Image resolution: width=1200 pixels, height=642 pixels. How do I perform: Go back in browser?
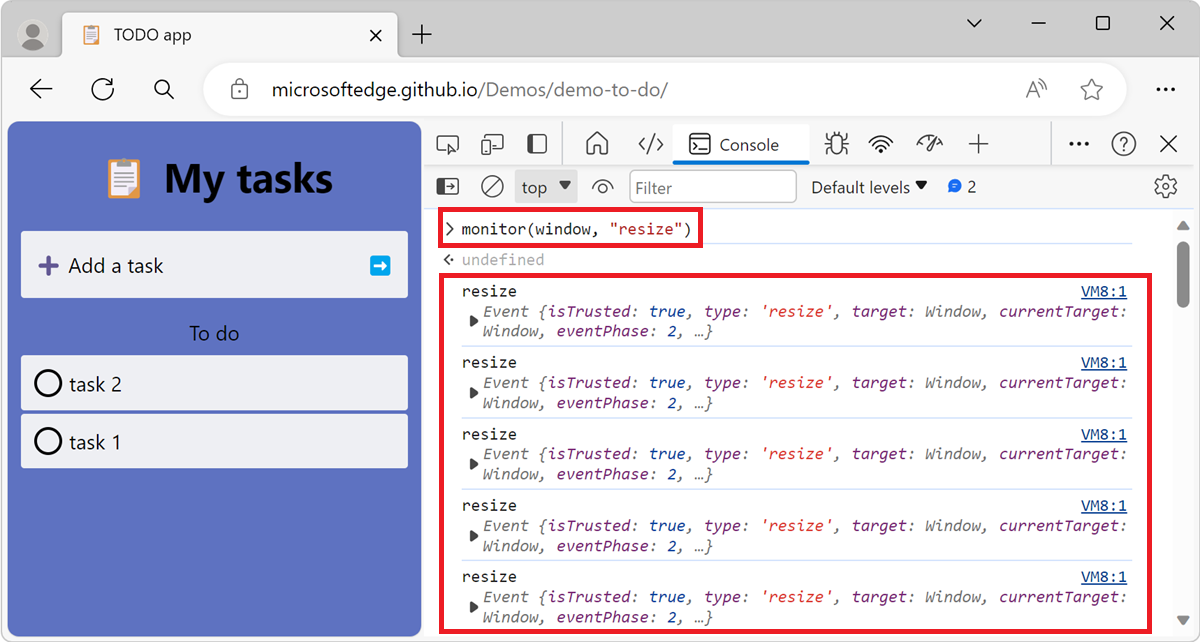click(x=41, y=89)
